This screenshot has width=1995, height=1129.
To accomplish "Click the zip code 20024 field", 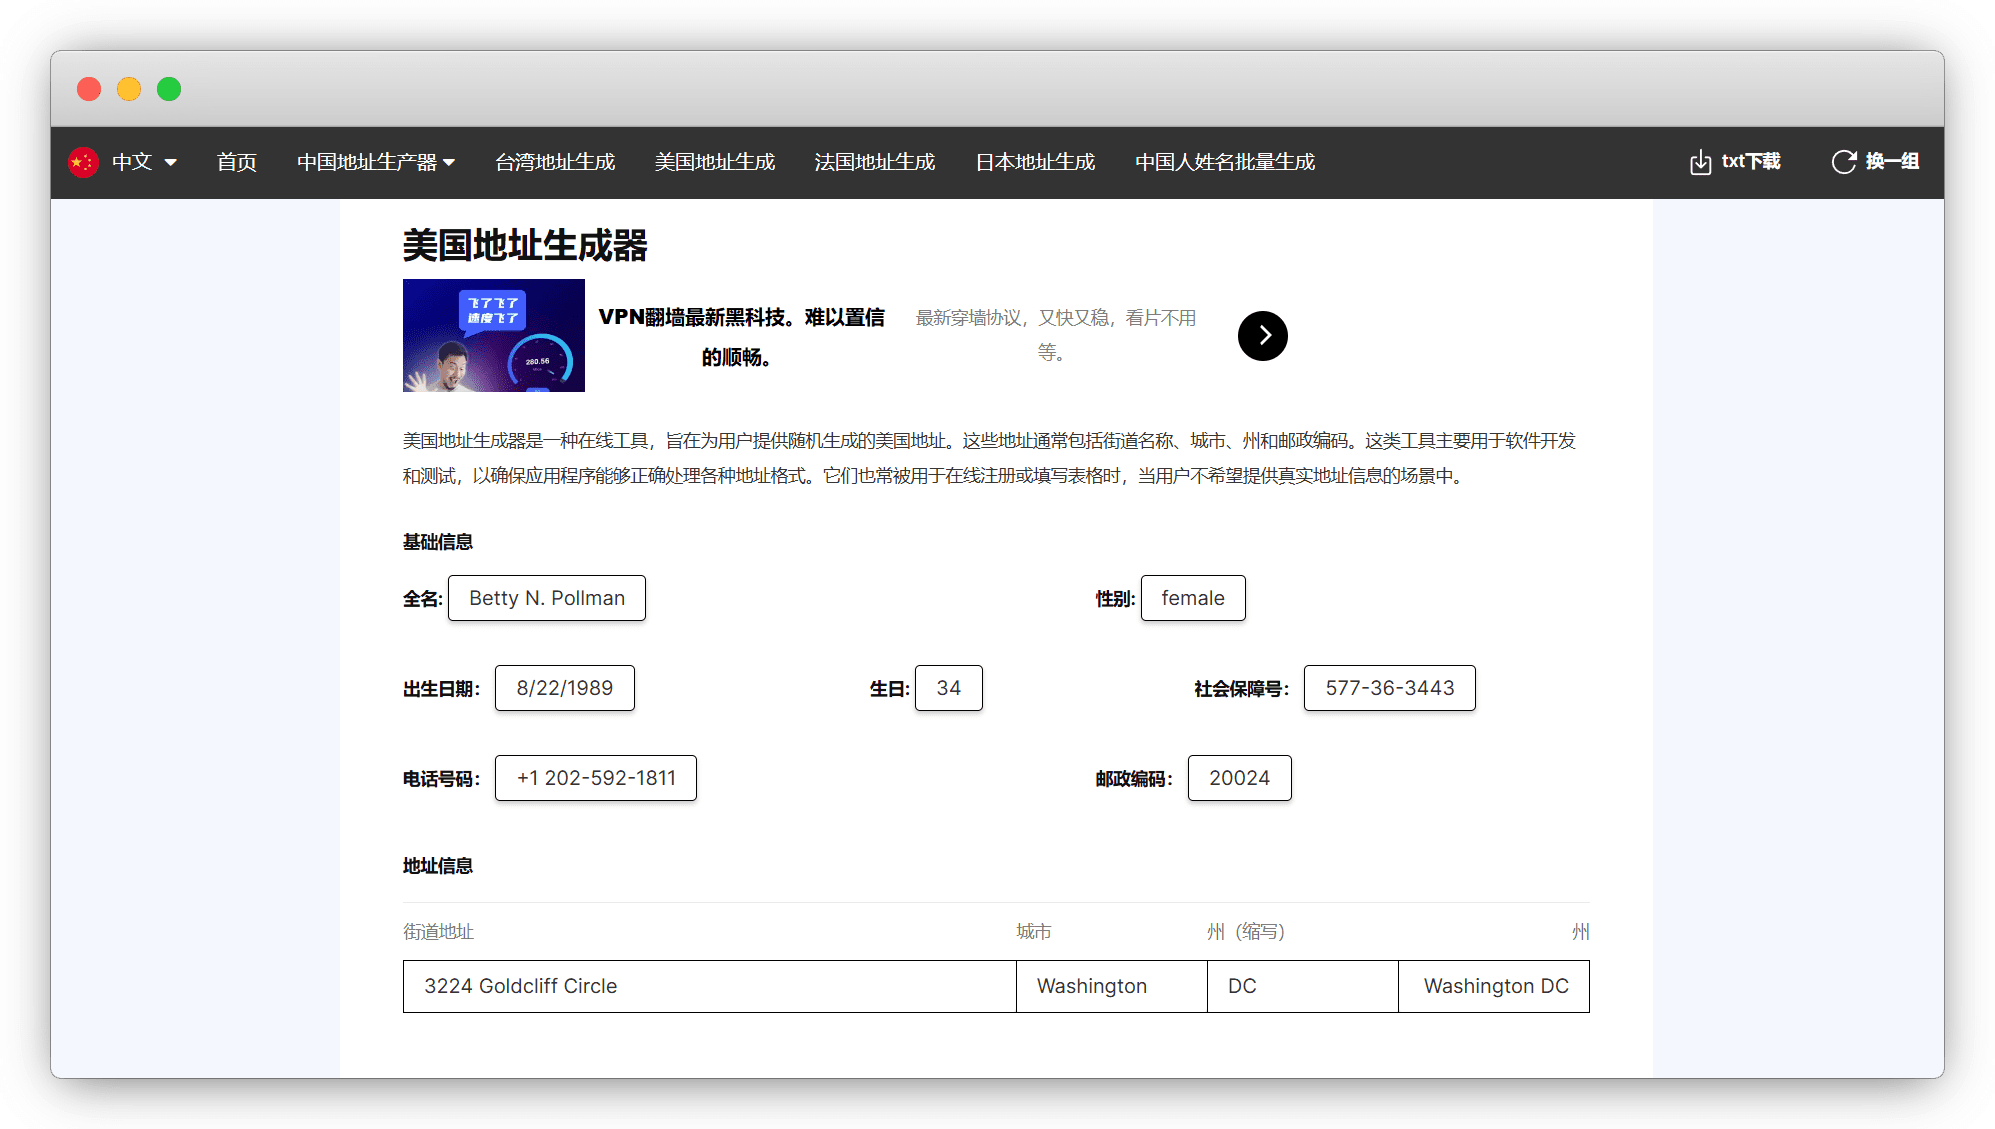I will coord(1239,778).
